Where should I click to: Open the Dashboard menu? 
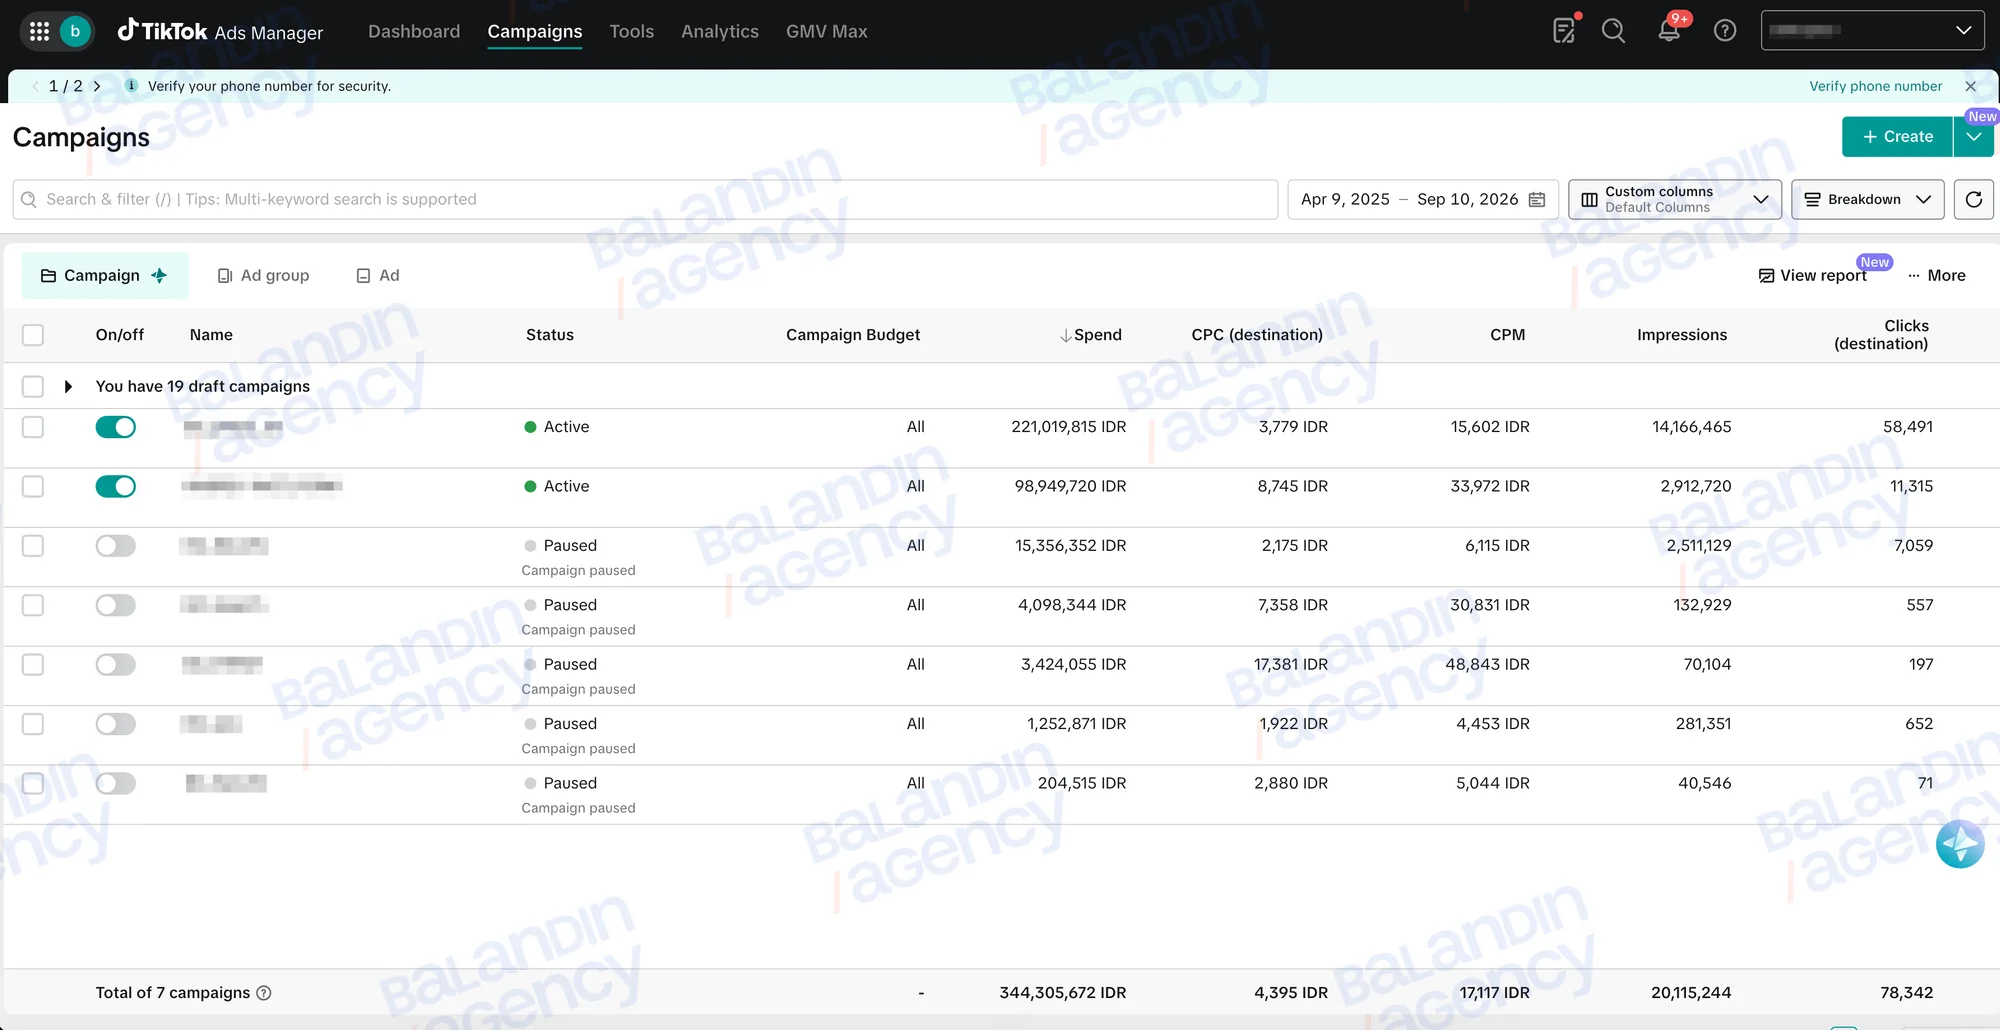click(x=414, y=31)
